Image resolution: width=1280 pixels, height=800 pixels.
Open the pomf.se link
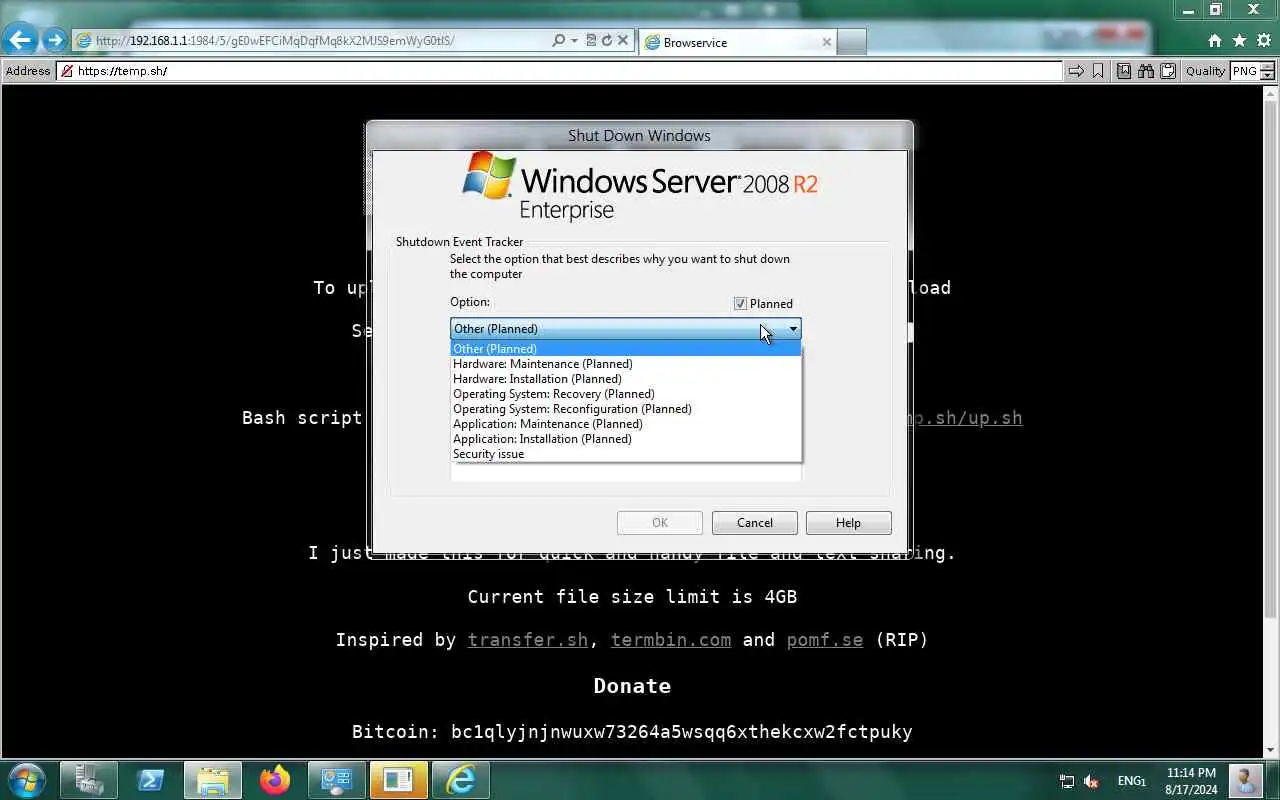click(x=825, y=640)
